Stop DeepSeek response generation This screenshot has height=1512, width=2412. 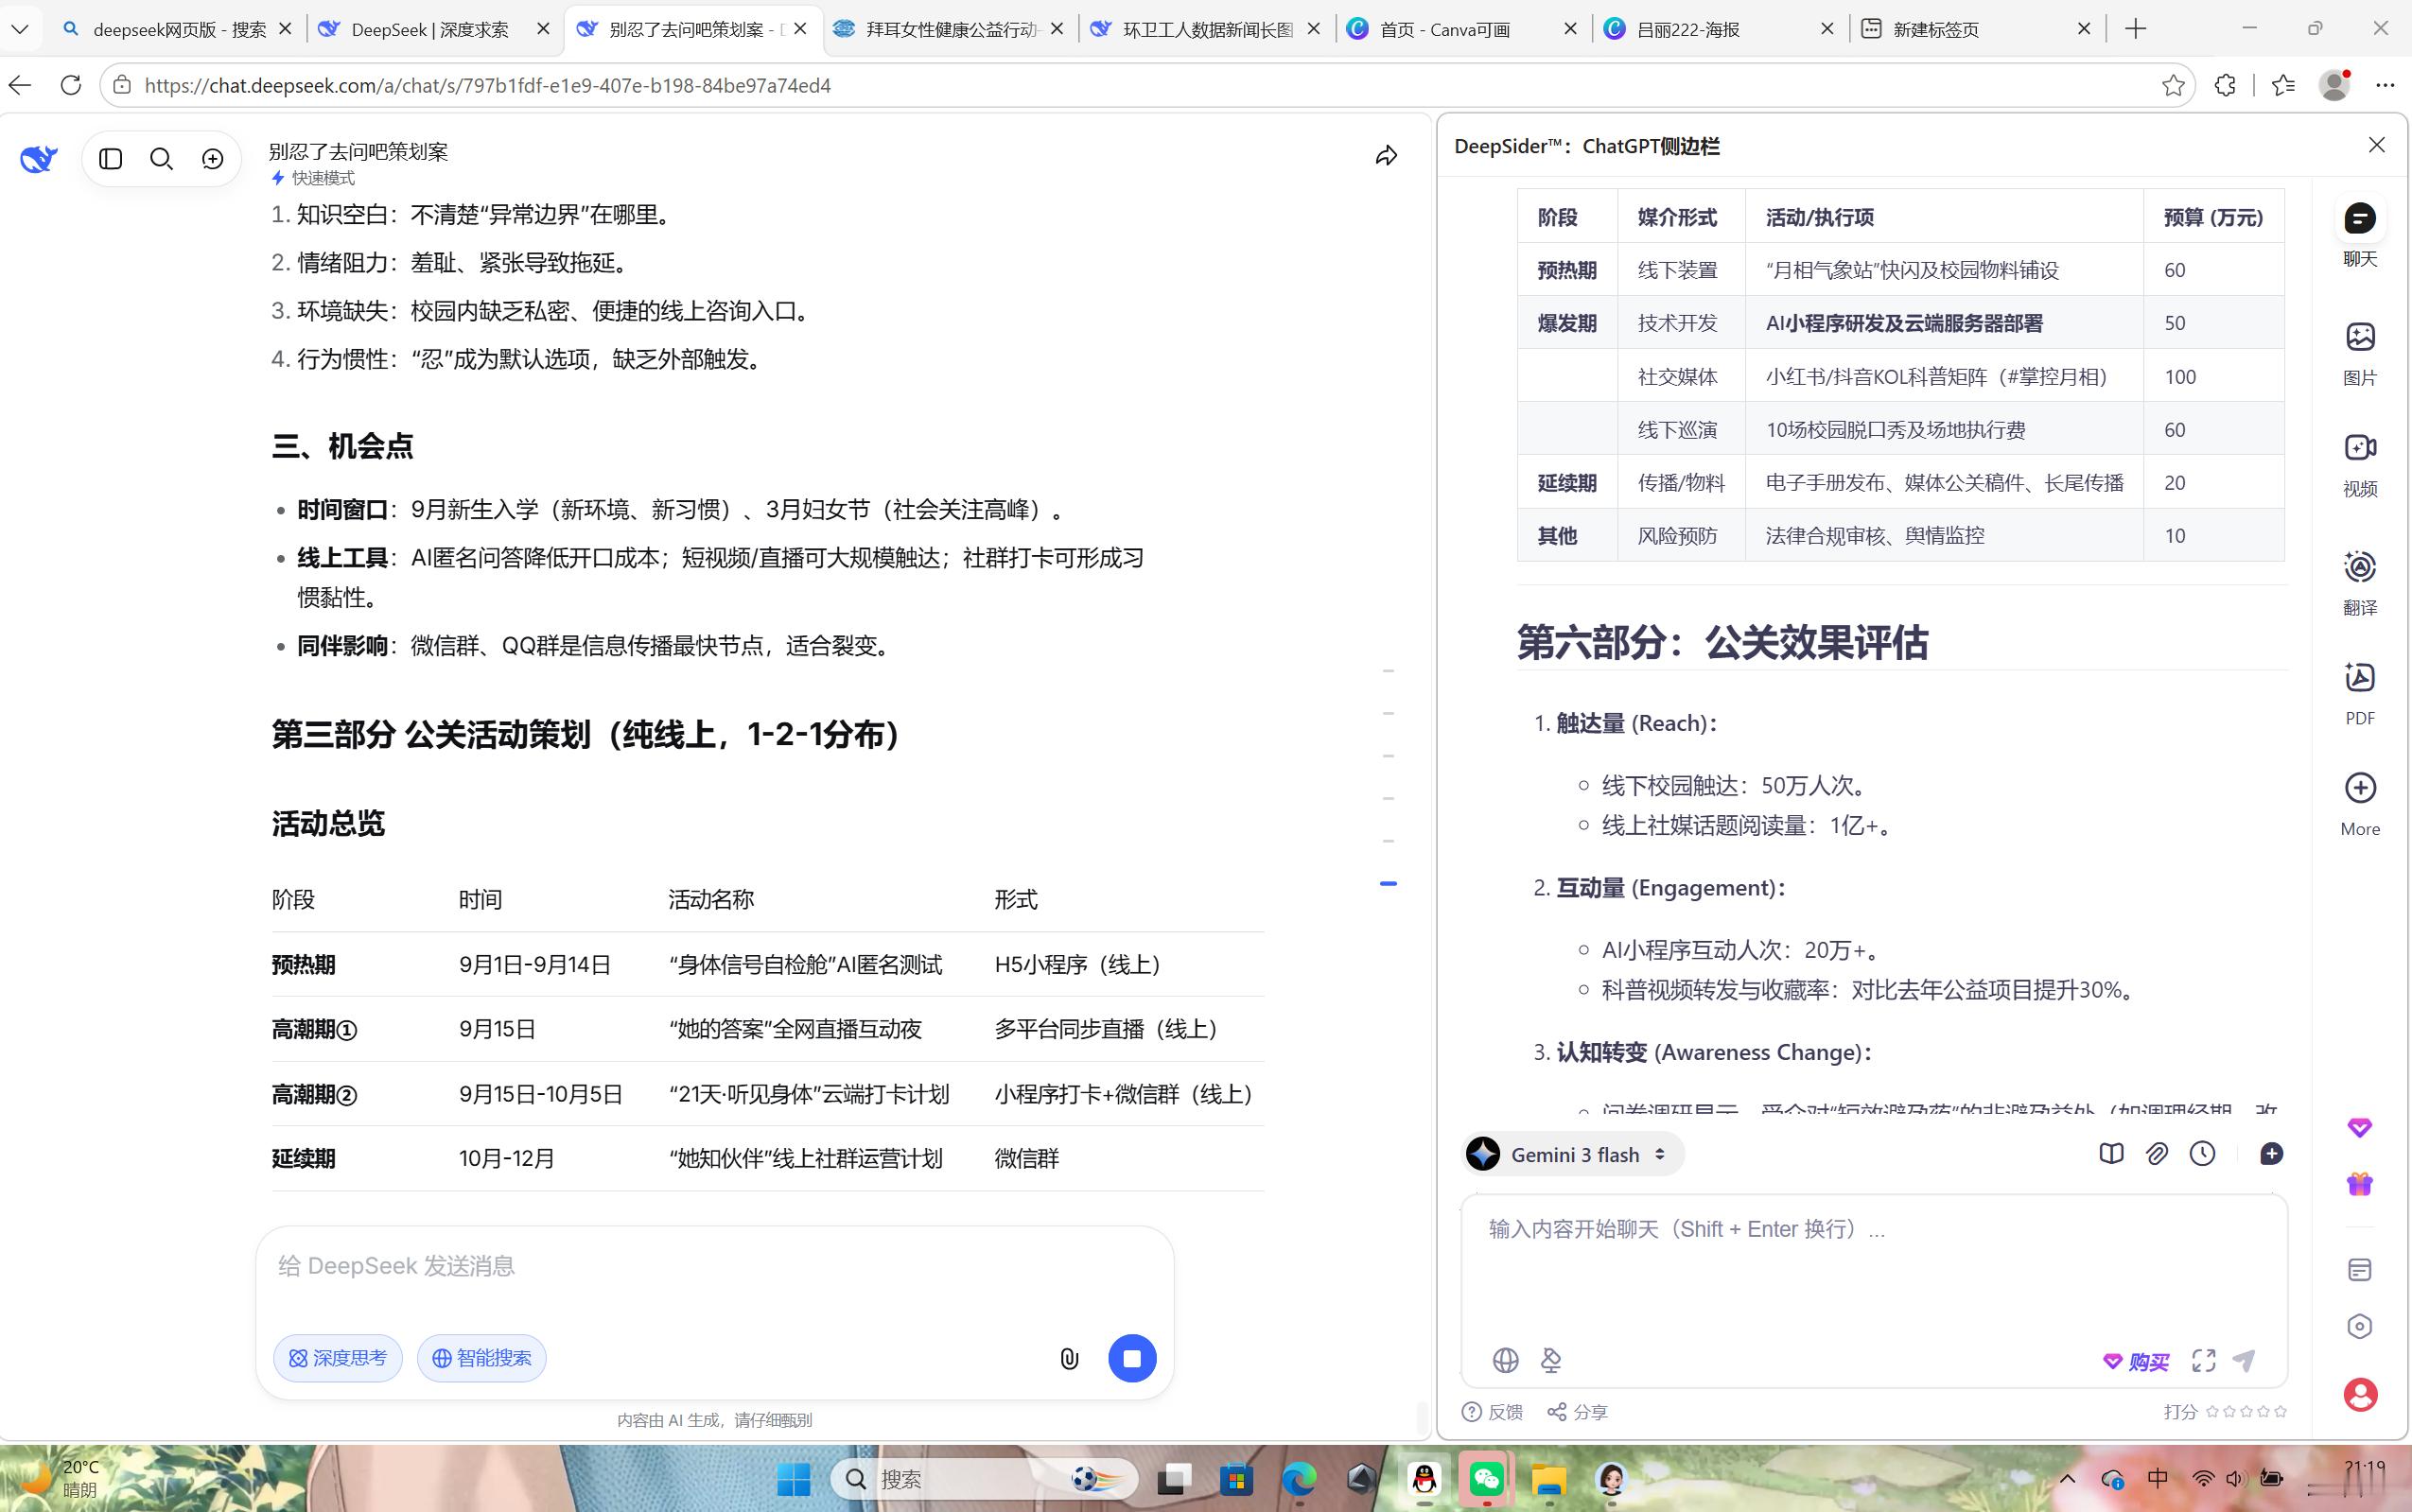point(1132,1358)
